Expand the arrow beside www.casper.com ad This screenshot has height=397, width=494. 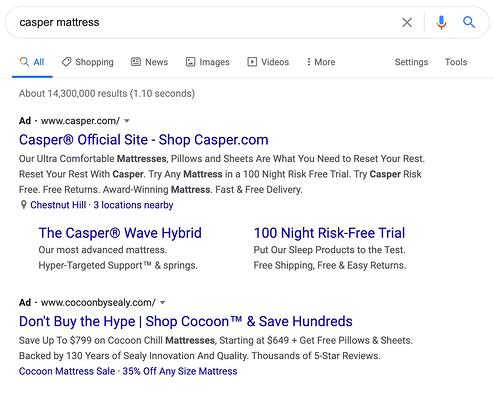[127, 121]
